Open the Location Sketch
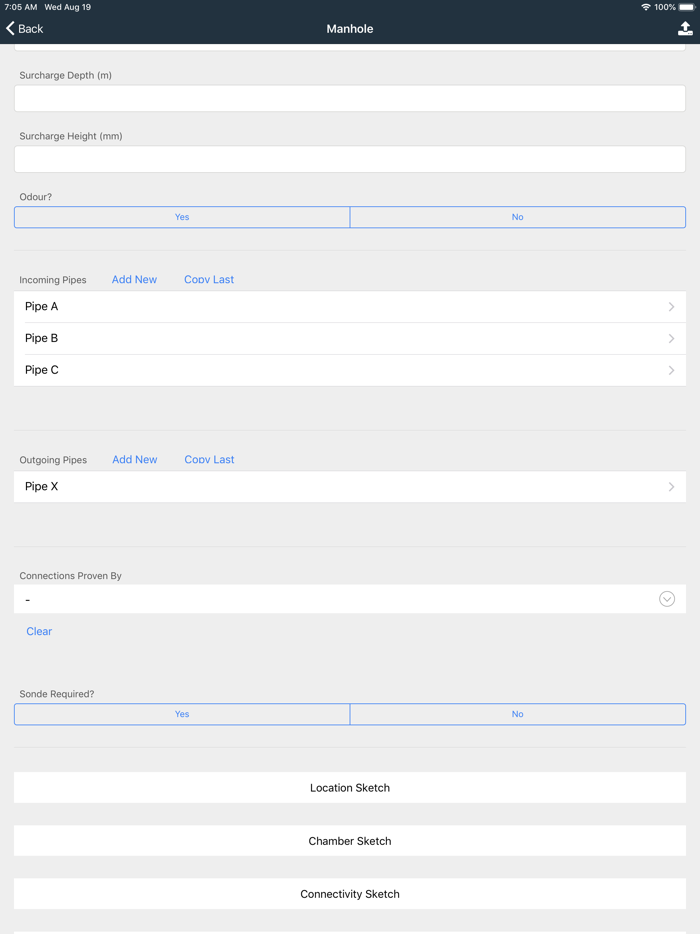The height and width of the screenshot is (934, 700). [350, 788]
